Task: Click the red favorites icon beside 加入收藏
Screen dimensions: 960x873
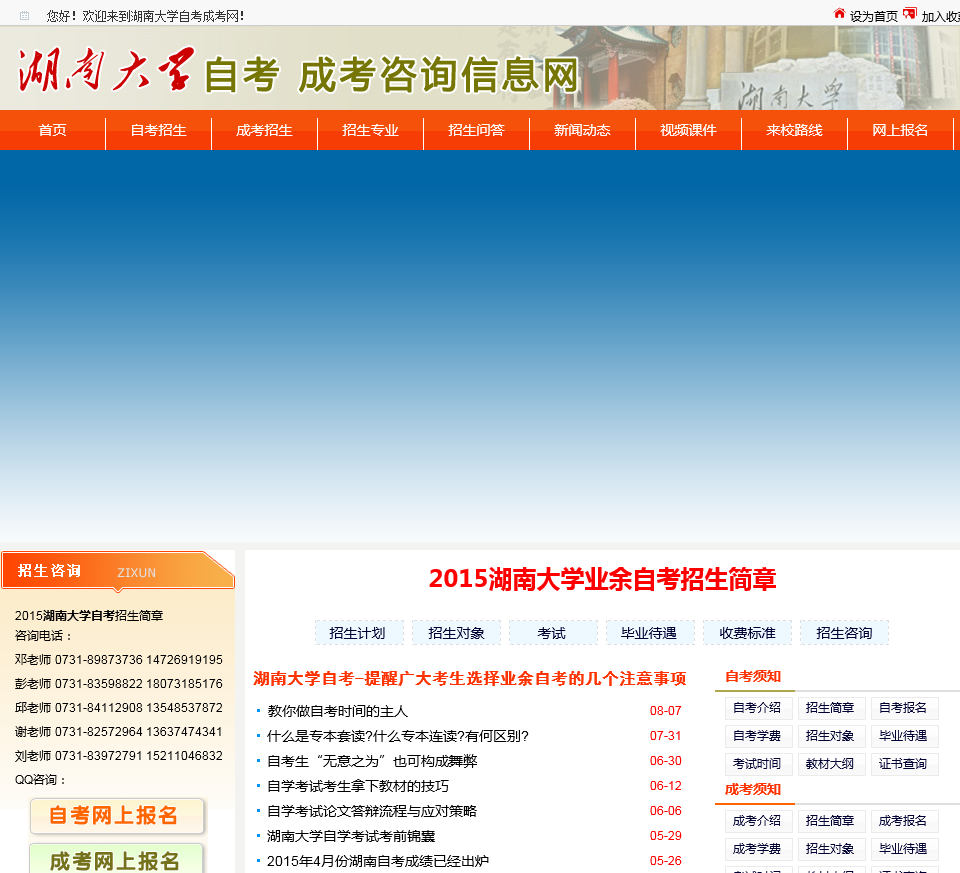Action: [x=910, y=13]
